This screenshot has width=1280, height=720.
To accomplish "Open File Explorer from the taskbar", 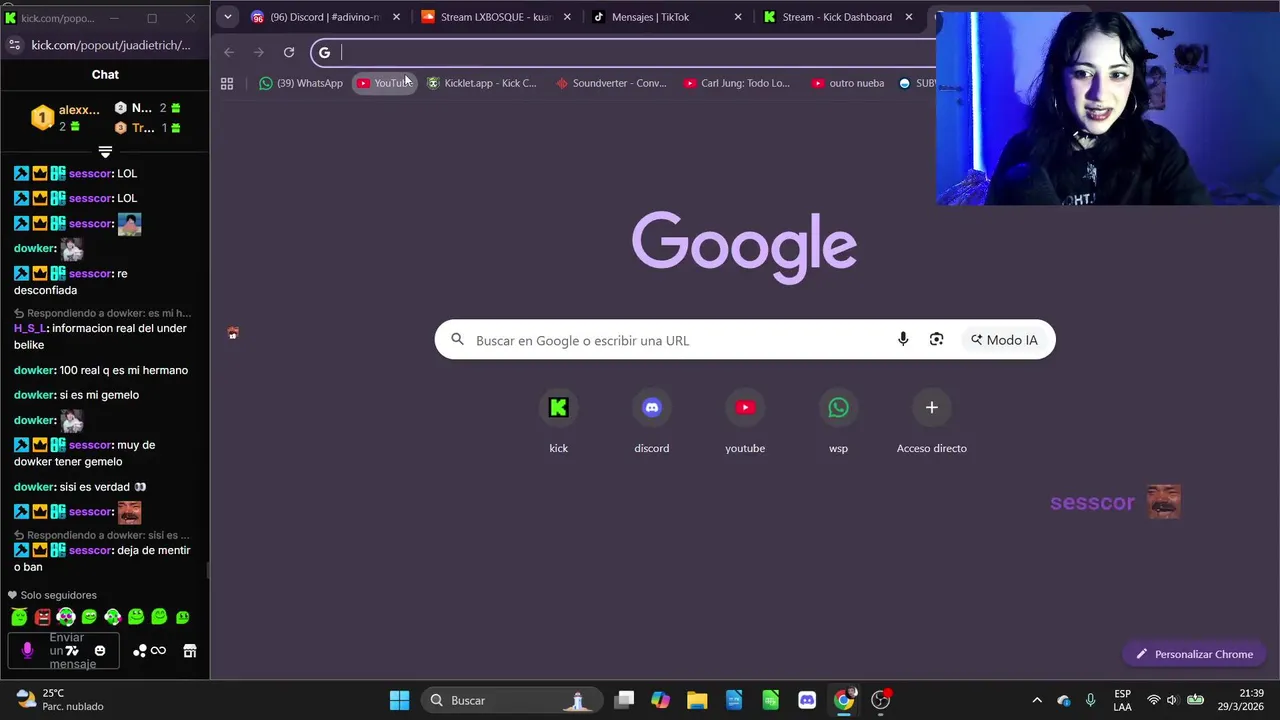I will click(697, 700).
